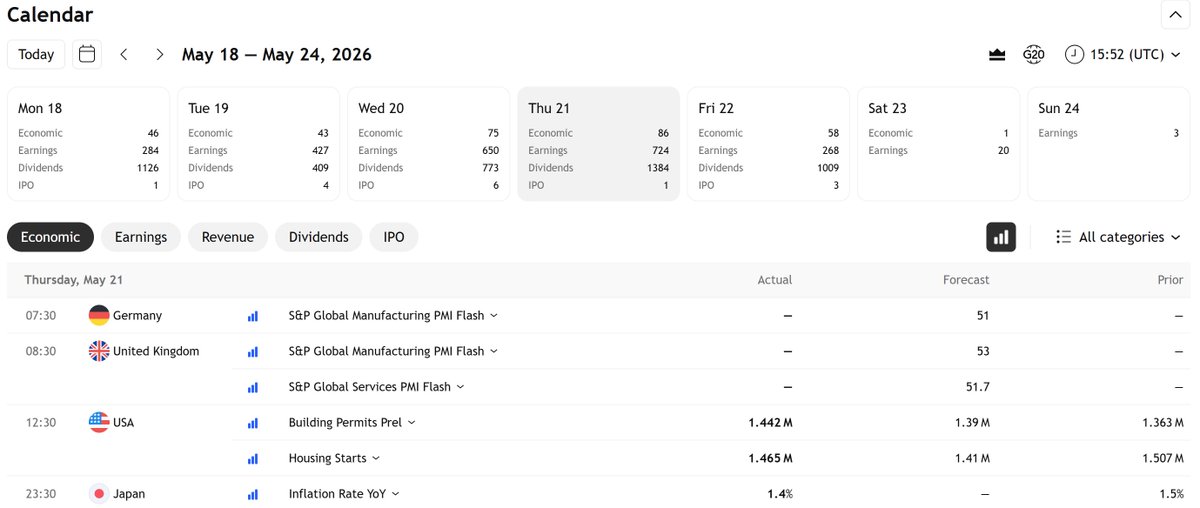This screenshot has width=1200, height=508.
Task: Select the Fri 22 day card
Action: pos(768,144)
